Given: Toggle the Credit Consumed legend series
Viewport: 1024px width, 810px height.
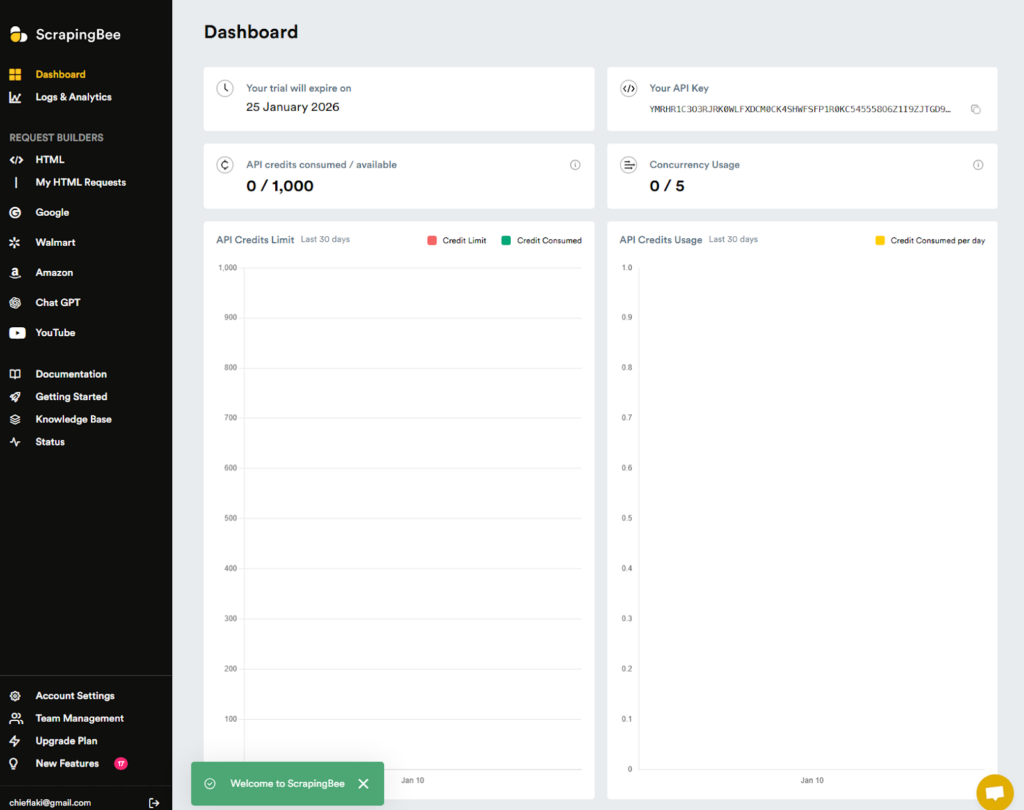Looking at the screenshot, I should click(x=541, y=241).
